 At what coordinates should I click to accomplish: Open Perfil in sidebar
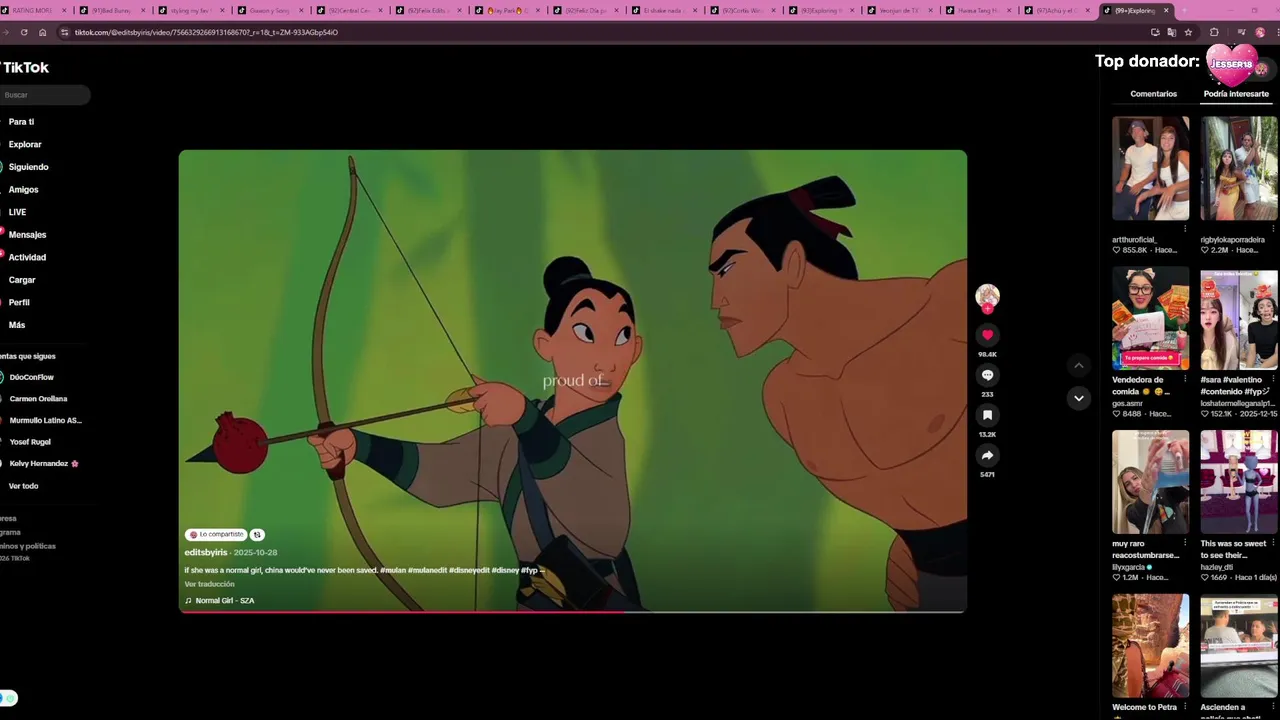(x=19, y=302)
